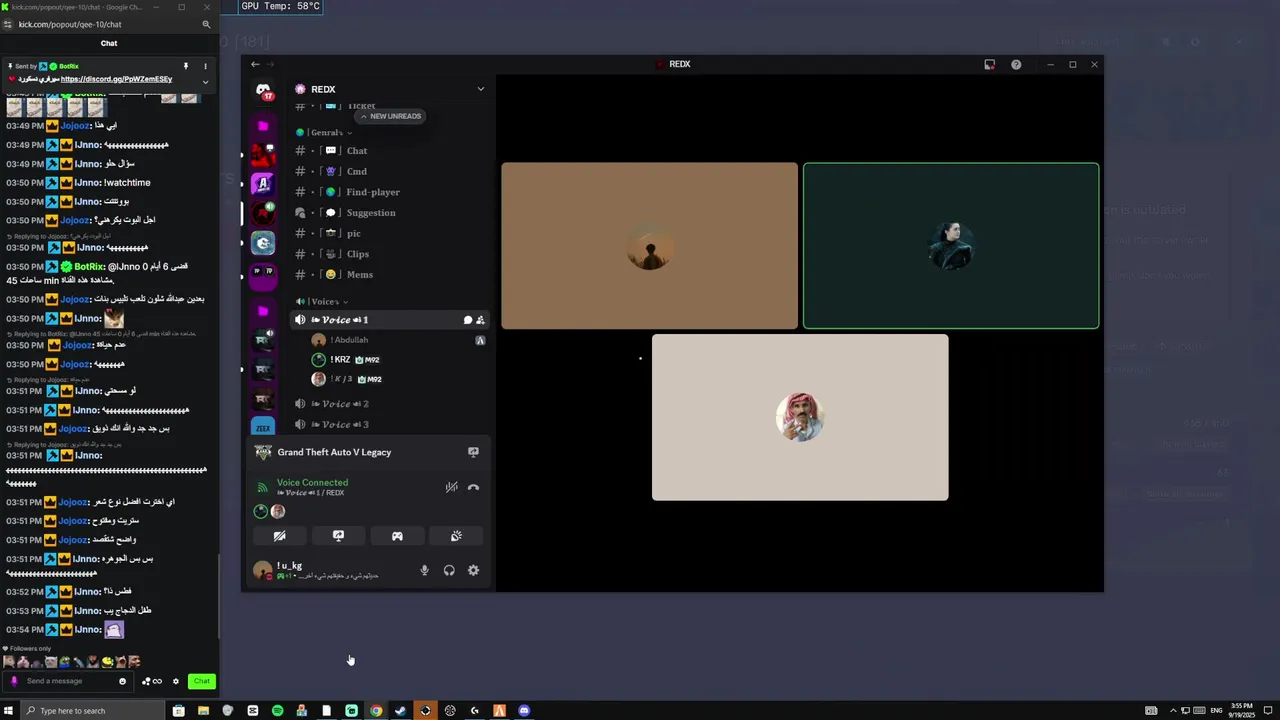Screen dimensions: 1280x720
Task: Open Google Chrome from taskbar
Action: click(x=376, y=711)
